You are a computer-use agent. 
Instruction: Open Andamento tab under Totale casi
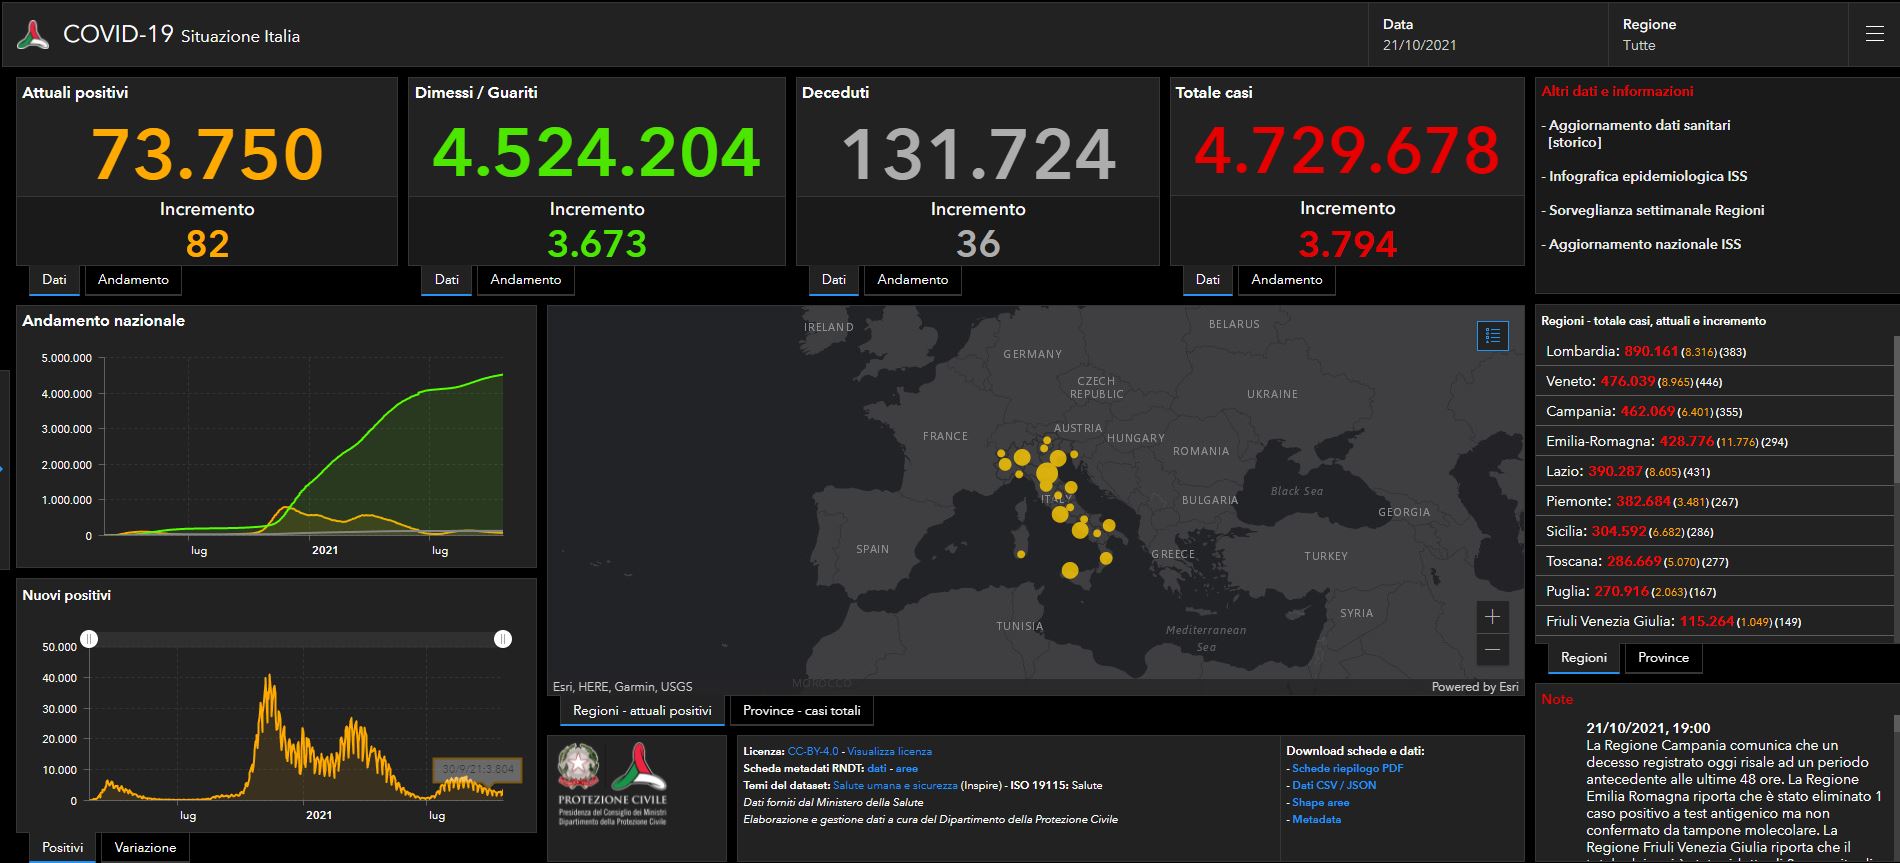(x=1286, y=280)
